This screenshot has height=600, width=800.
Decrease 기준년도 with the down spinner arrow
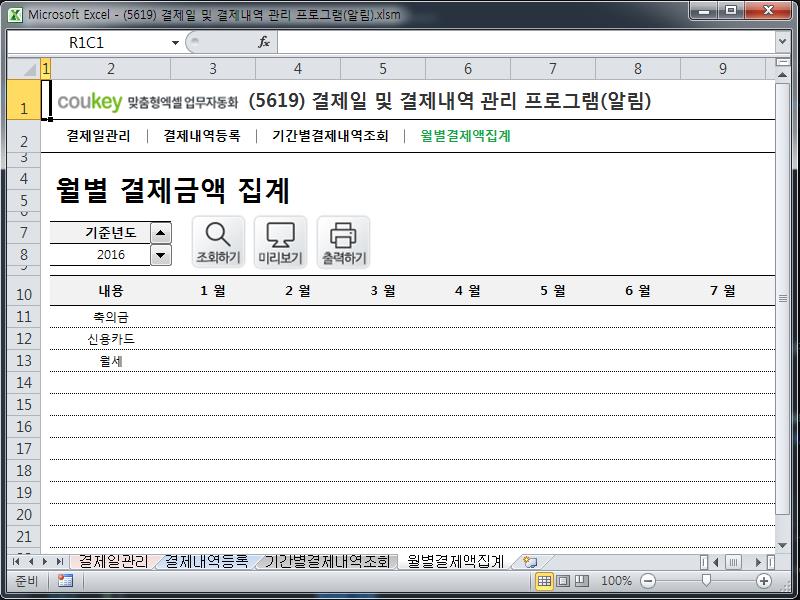(x=161, y=255)
